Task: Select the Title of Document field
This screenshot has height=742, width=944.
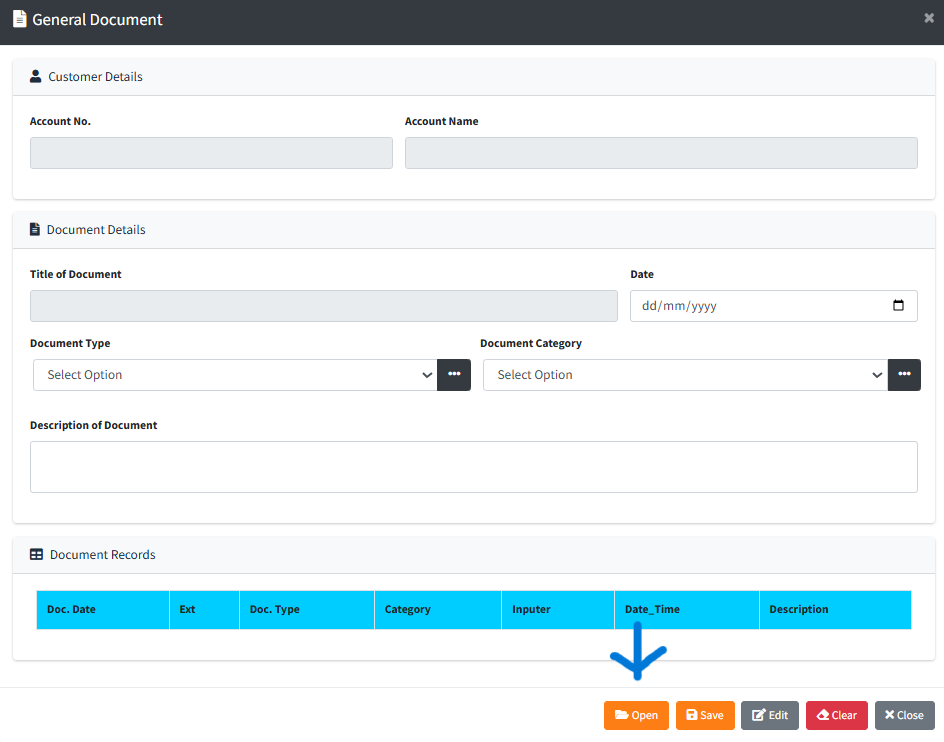Action: pos(323,306)
